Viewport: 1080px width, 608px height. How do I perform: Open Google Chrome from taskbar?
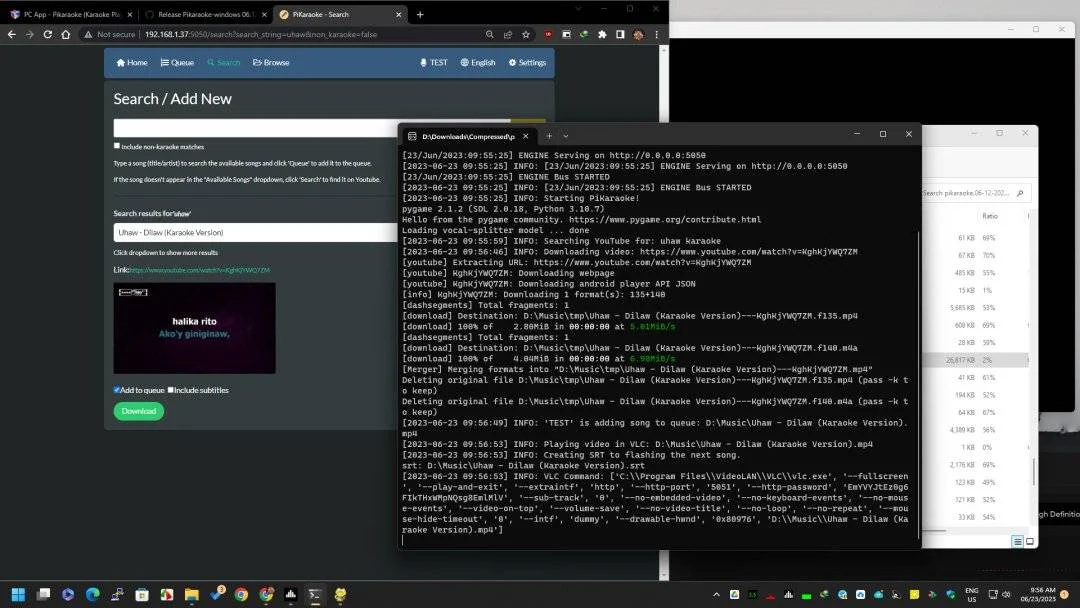(x=241, y=594)
